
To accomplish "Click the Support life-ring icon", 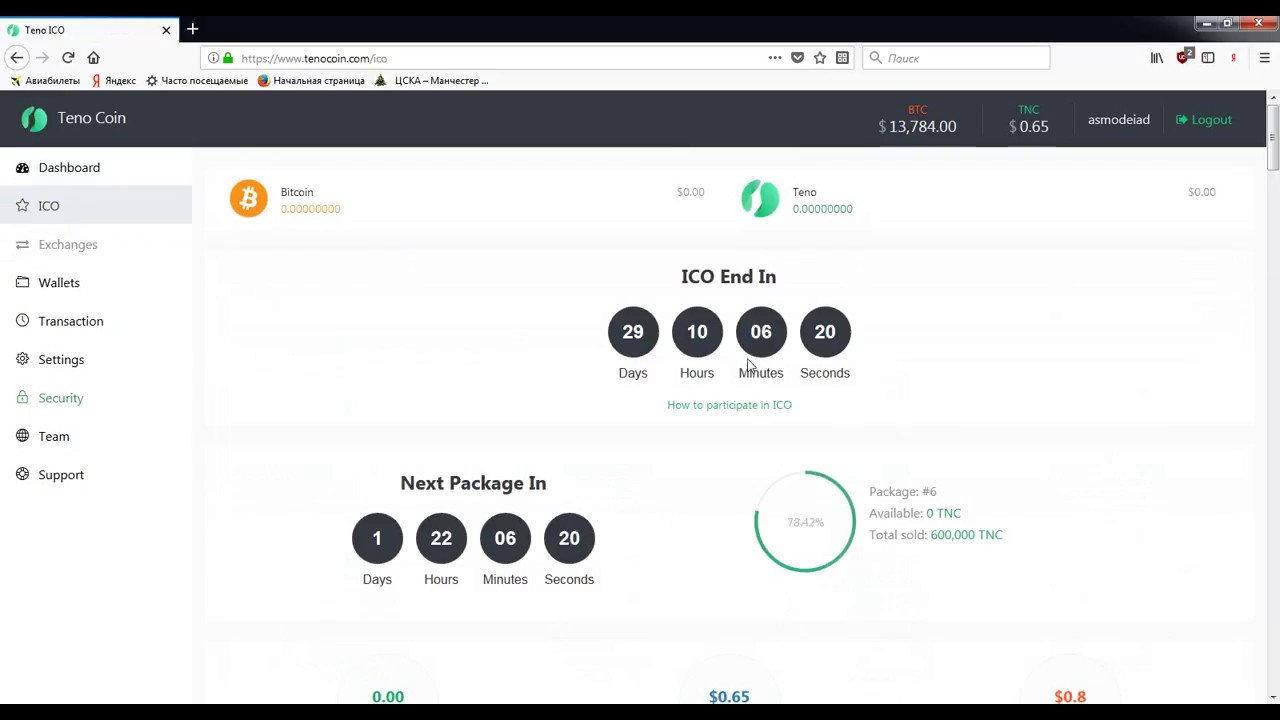I will pos(22,474).
